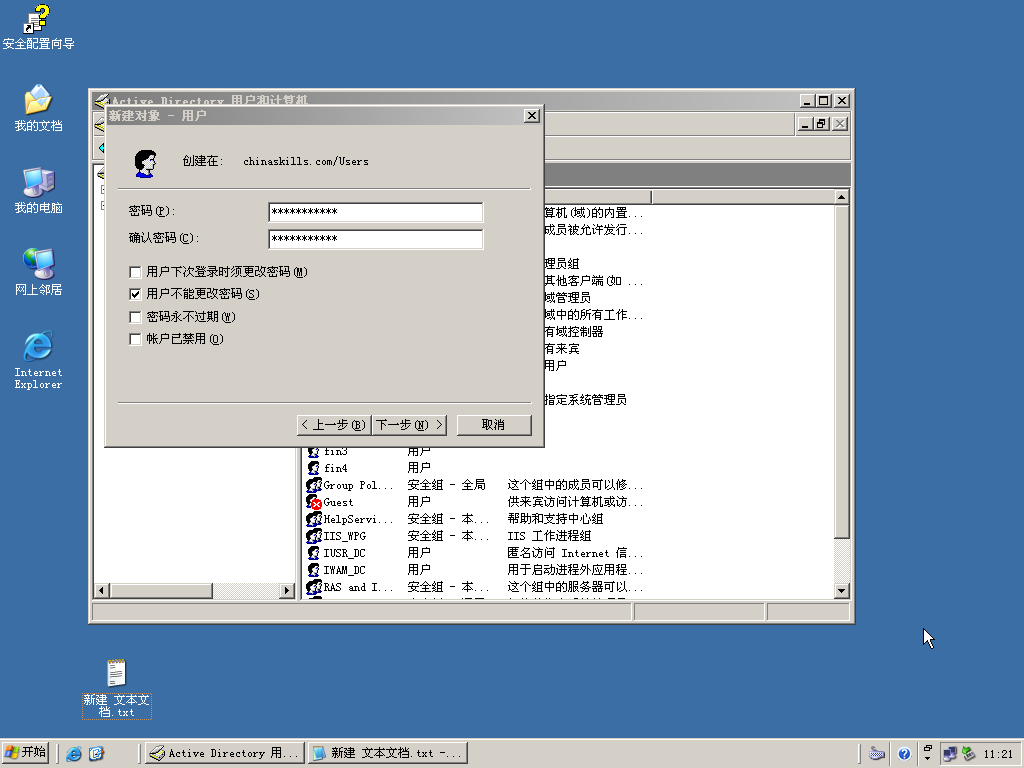Open the 安全配置向导 desktop shortcut
This screenshot has width=1024, height=768.
point(38,27)
